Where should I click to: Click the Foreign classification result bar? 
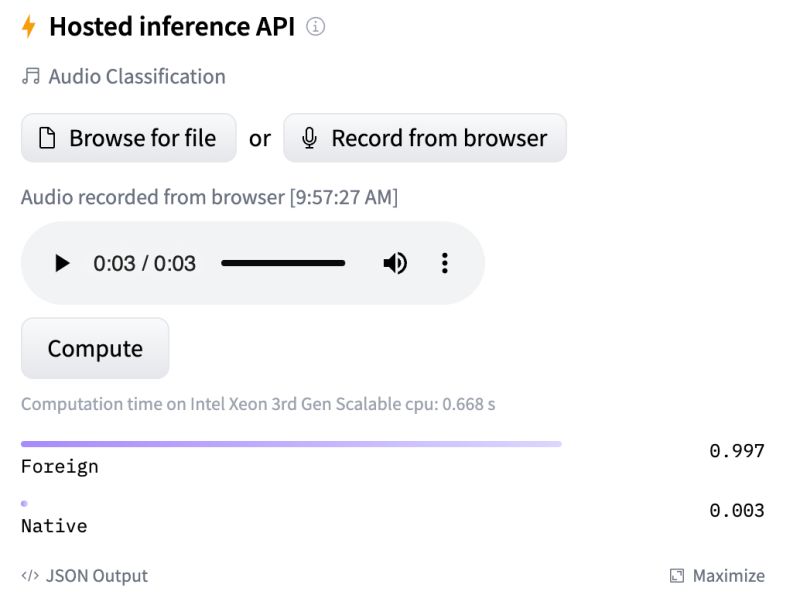[x=291, y=444]
